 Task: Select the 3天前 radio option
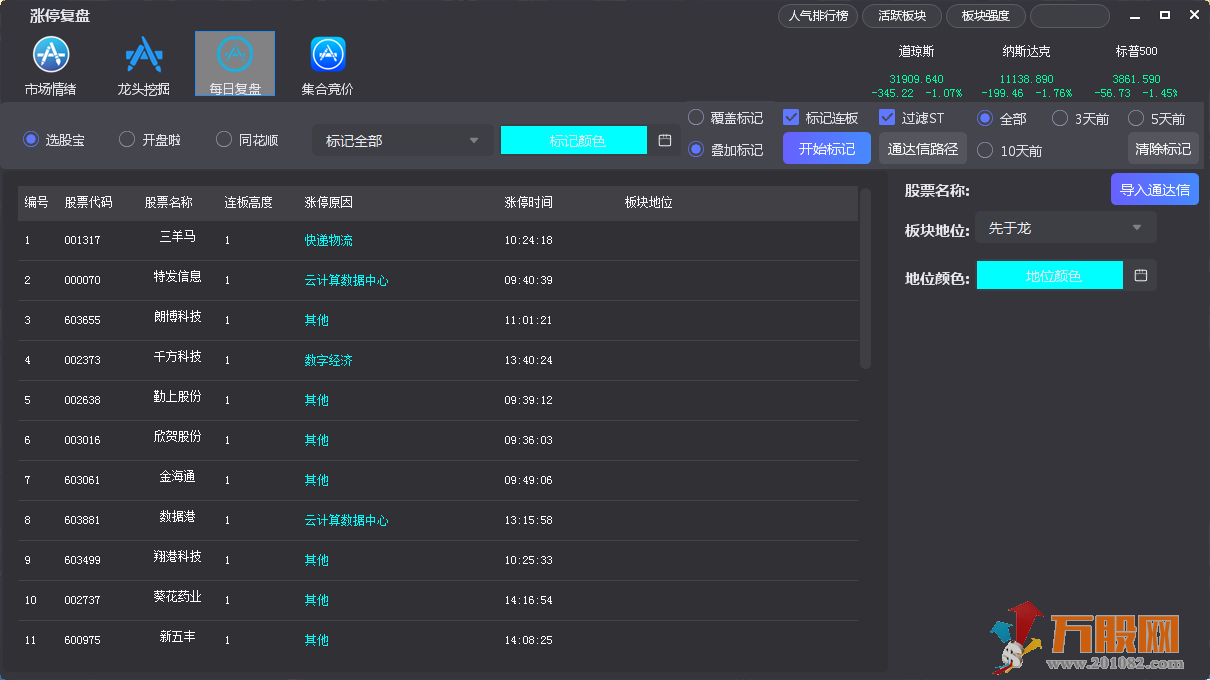point(1081,118)
